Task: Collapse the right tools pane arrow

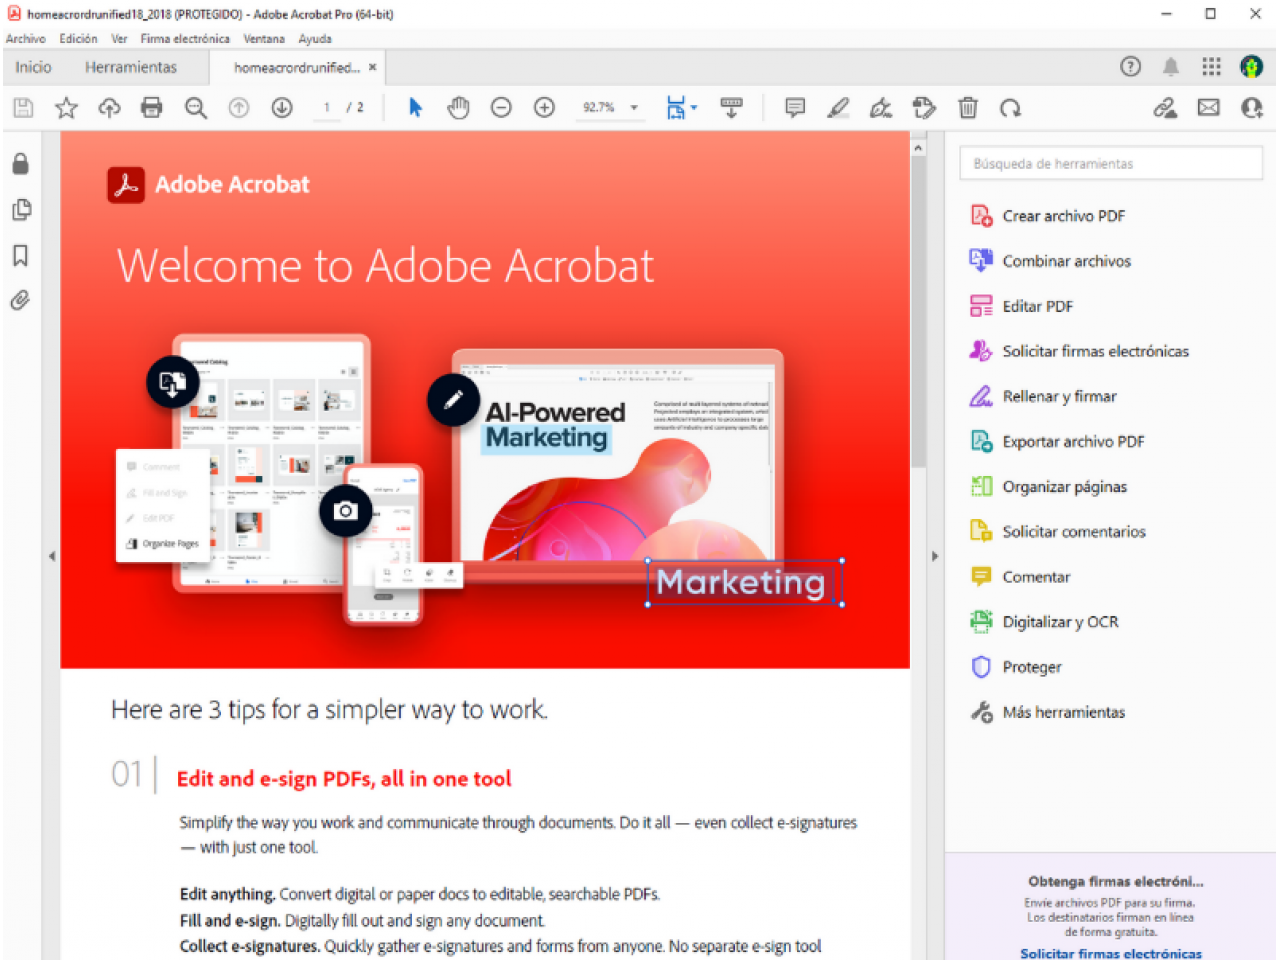Action: [935, 556]
